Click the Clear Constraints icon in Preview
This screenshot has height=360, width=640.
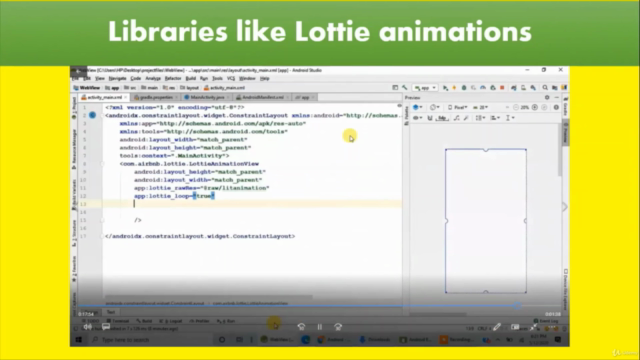pyautogui.click(x=456, y=118)
